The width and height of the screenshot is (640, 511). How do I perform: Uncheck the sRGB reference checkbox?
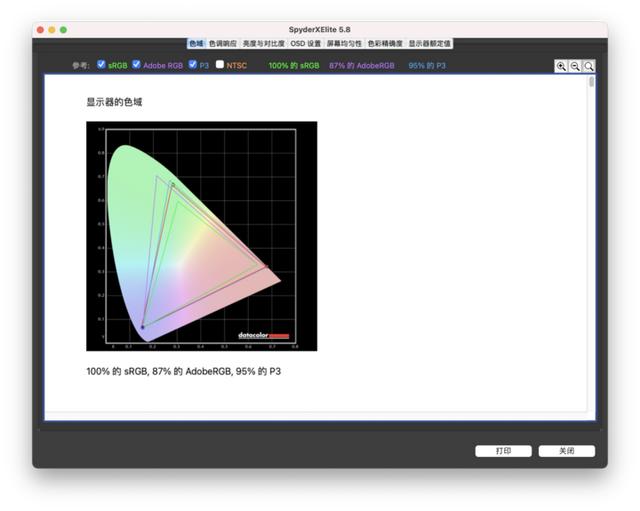[x=101, y=64]
